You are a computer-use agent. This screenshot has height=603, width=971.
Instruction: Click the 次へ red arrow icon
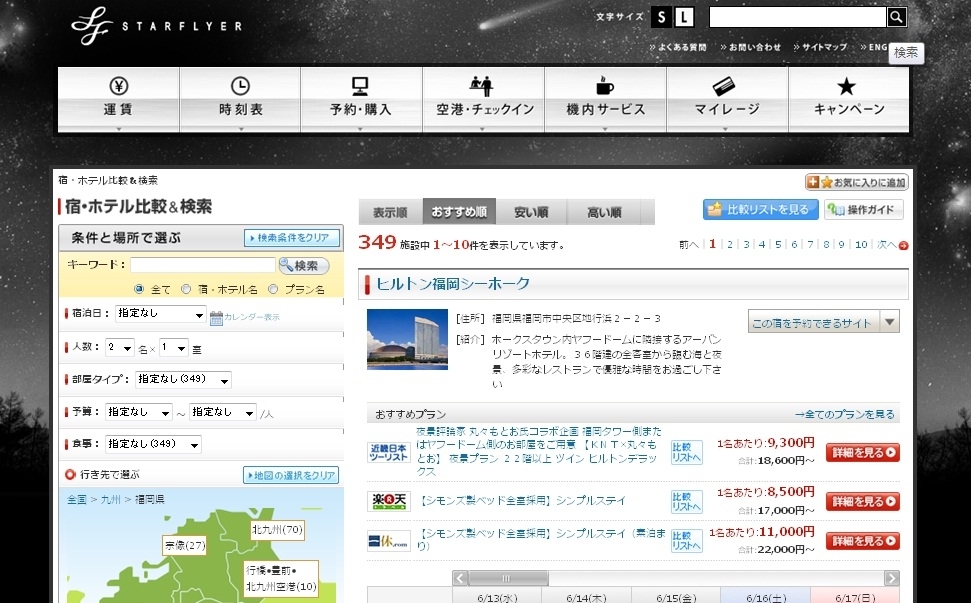click(x=904, y=245)
